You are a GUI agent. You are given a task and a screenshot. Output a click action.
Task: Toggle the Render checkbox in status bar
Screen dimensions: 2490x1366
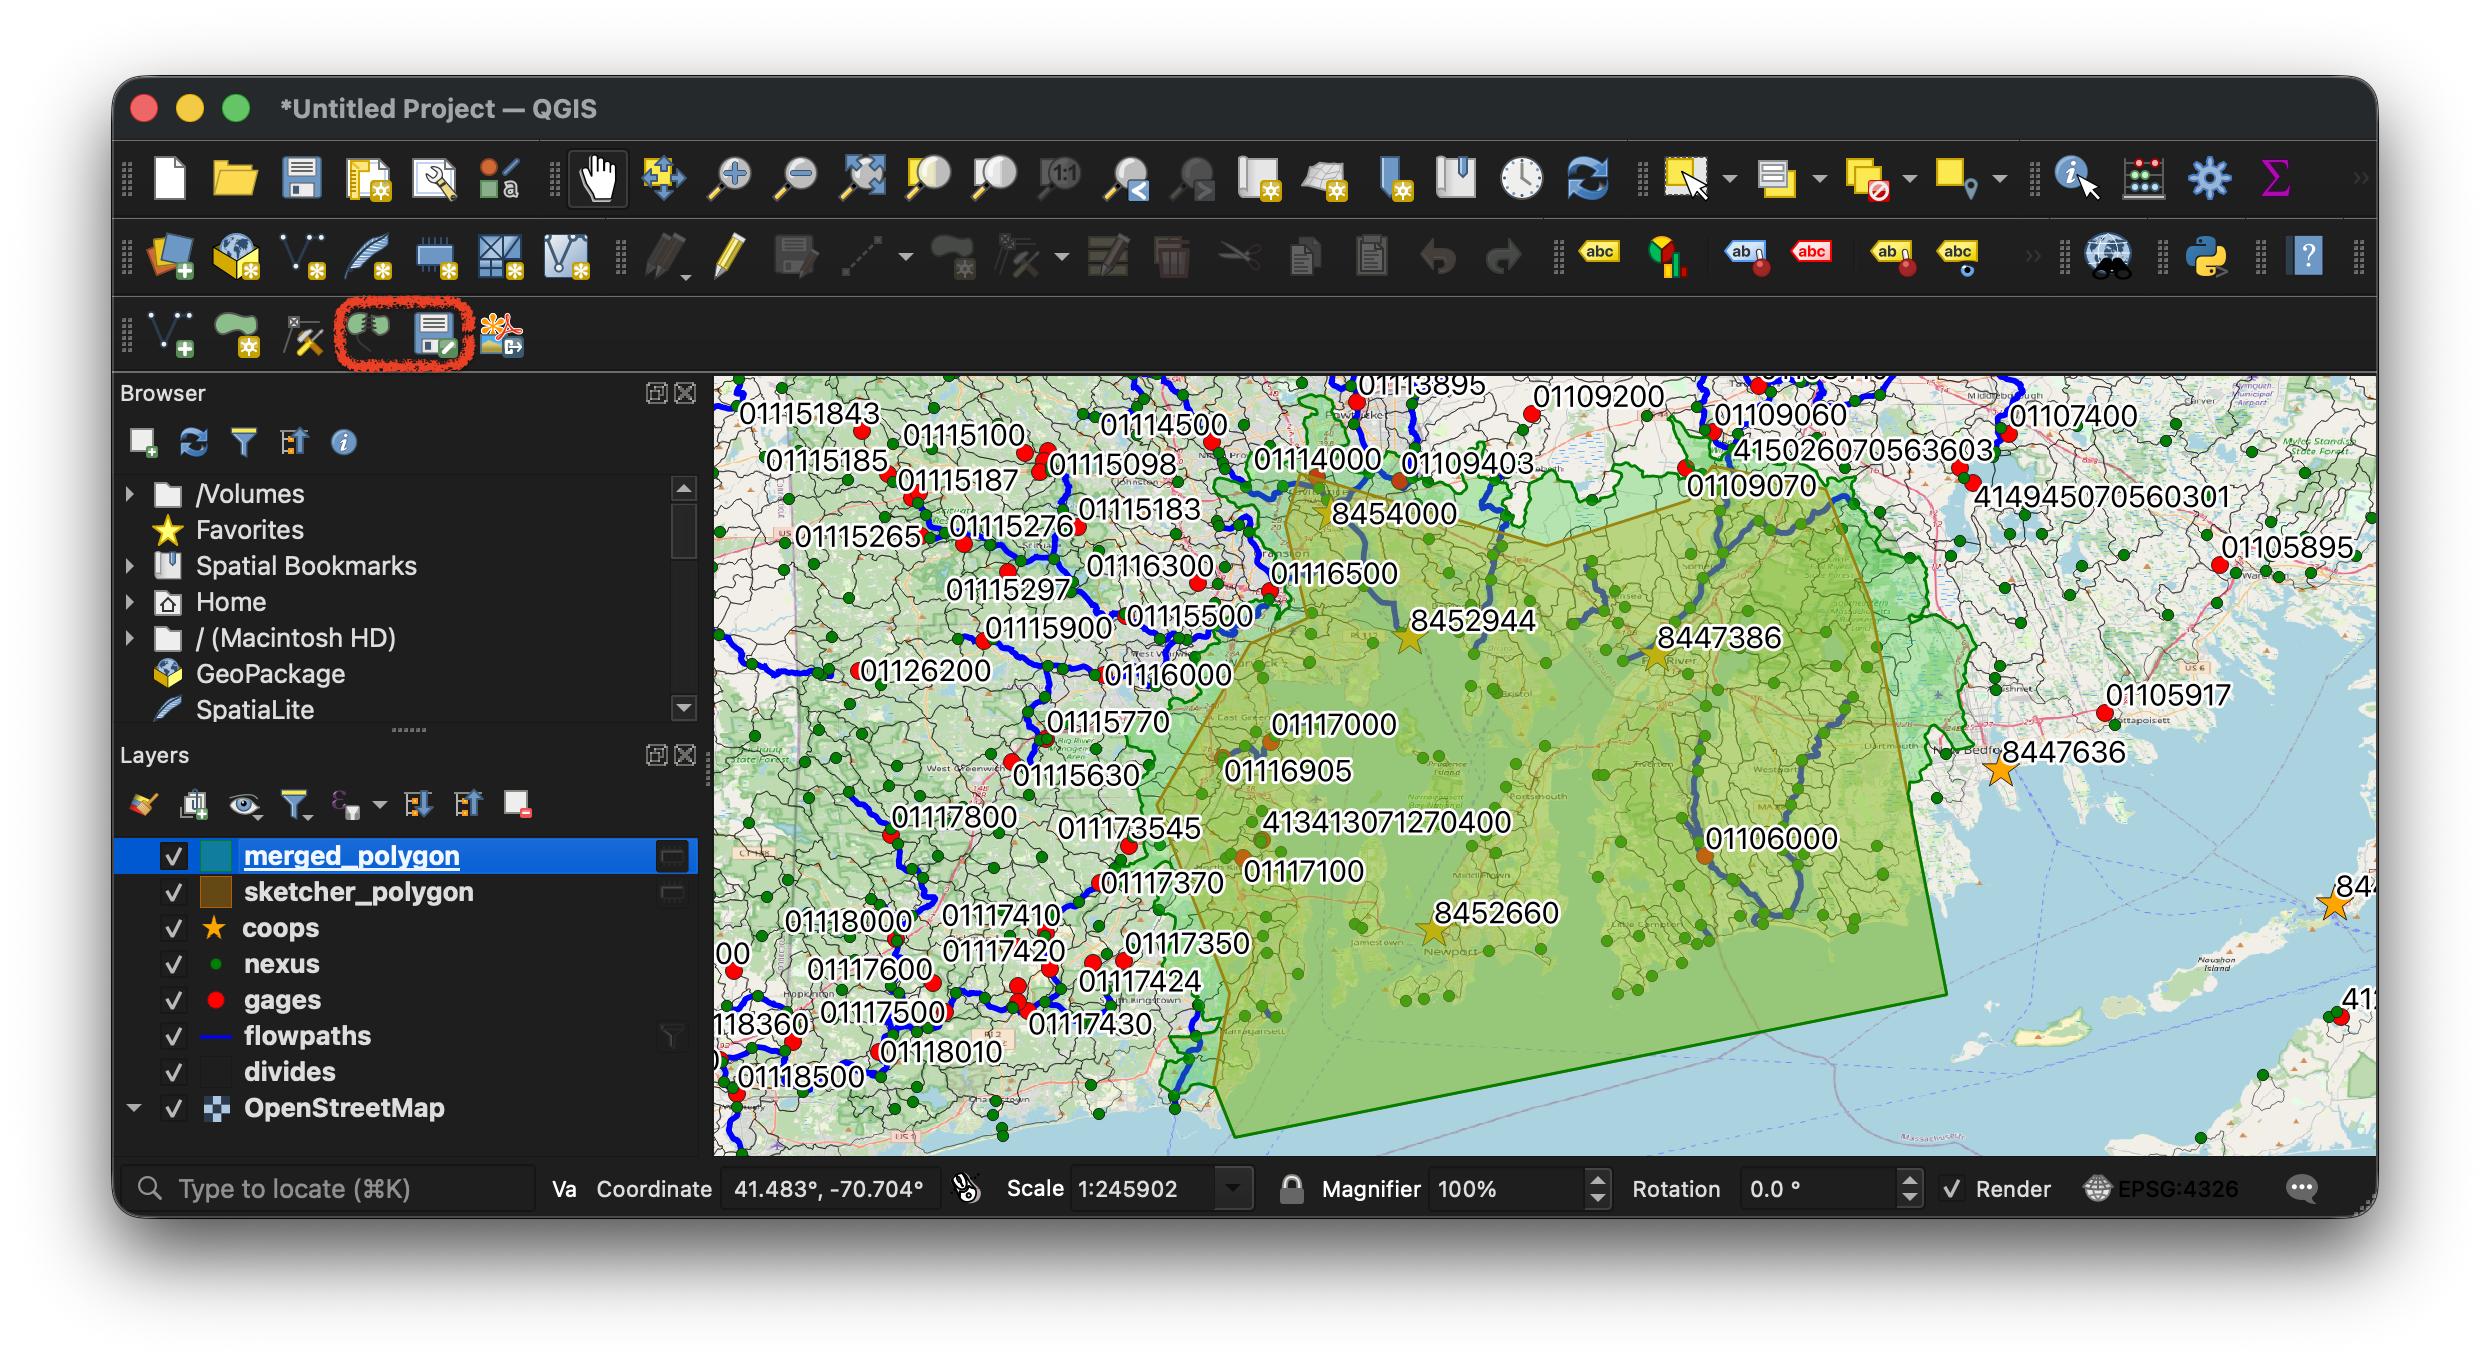tap(1950, 1188)
